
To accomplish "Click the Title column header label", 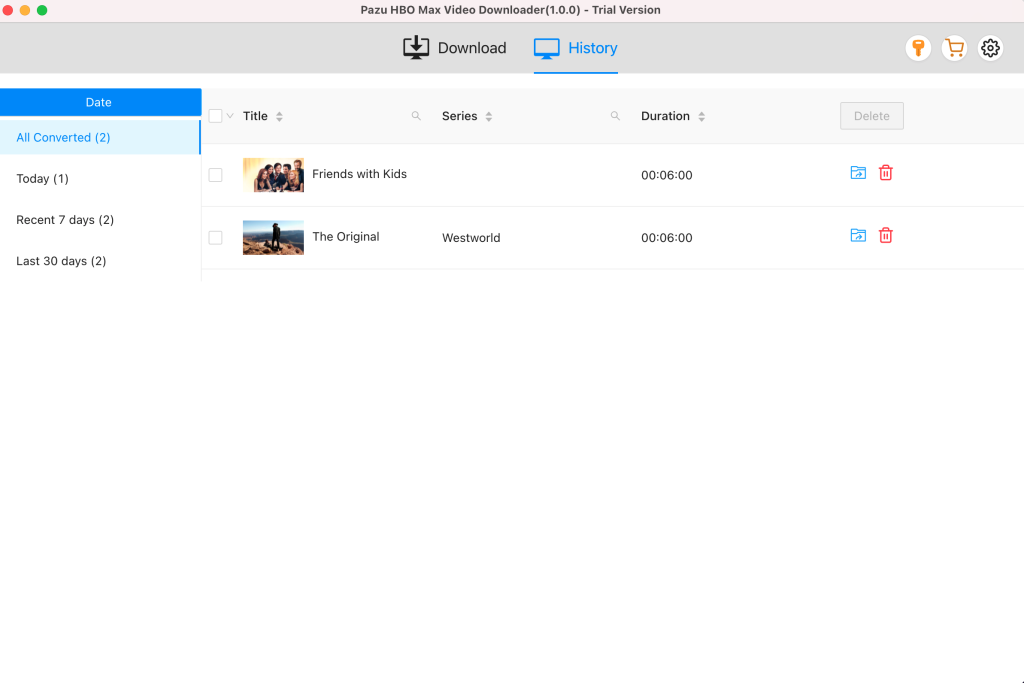I will (x=255, y=116).
